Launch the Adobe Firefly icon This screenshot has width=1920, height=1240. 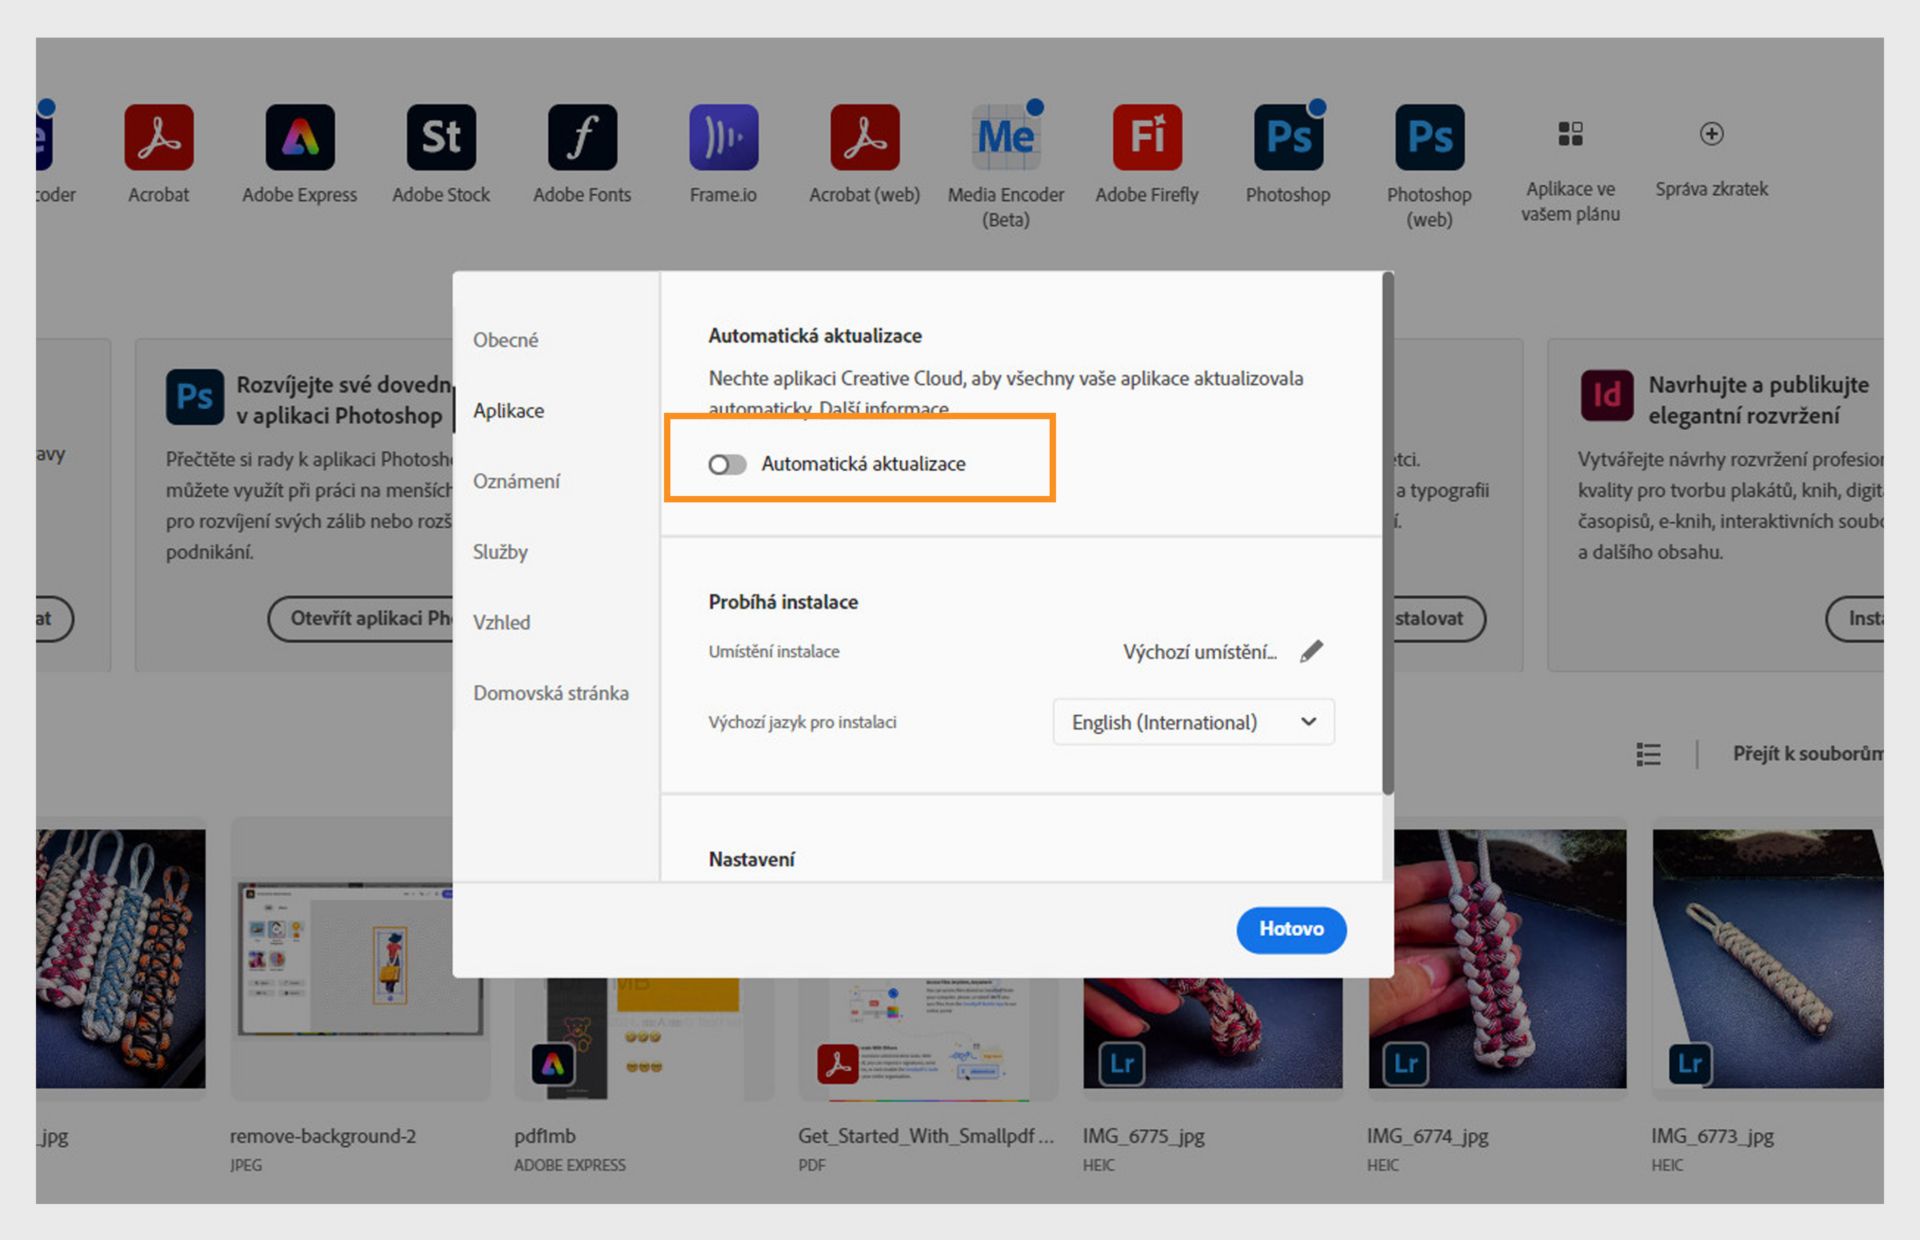click(1147, 137)
